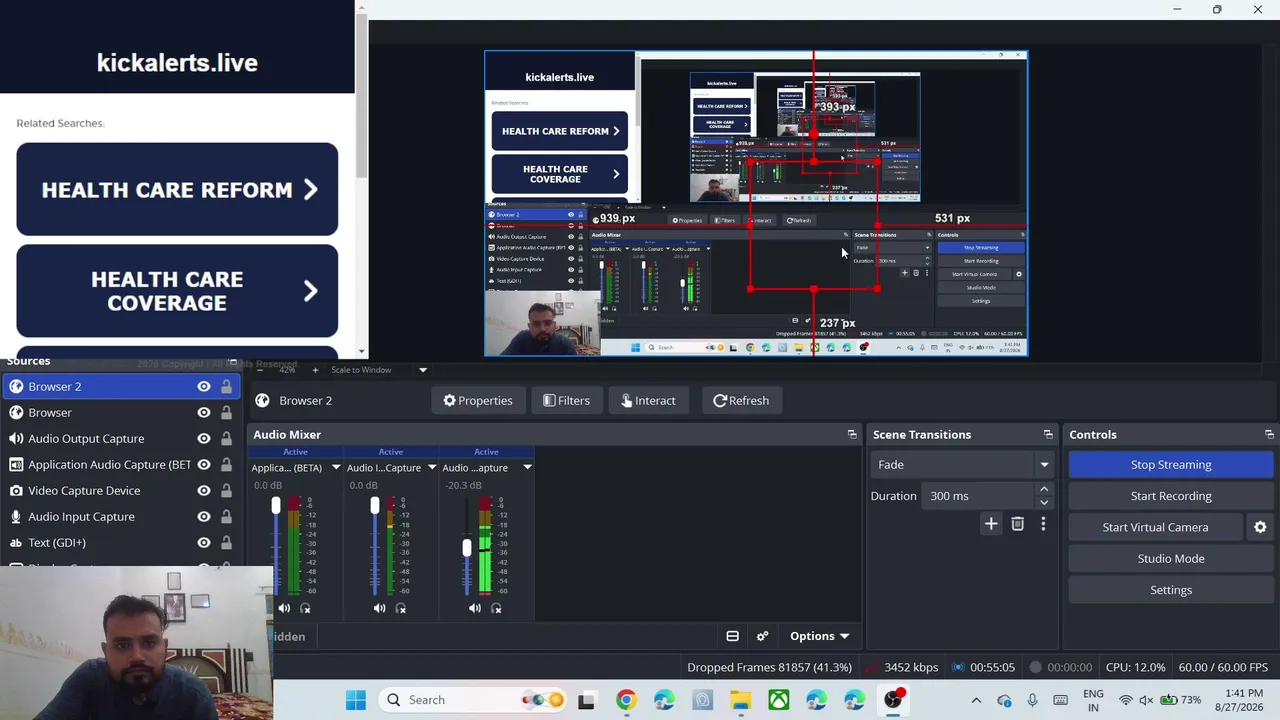The height and width of the screenshot is (720, 1280).
Task: Open Filters for selected source
Action: click(x=566, y=400)
